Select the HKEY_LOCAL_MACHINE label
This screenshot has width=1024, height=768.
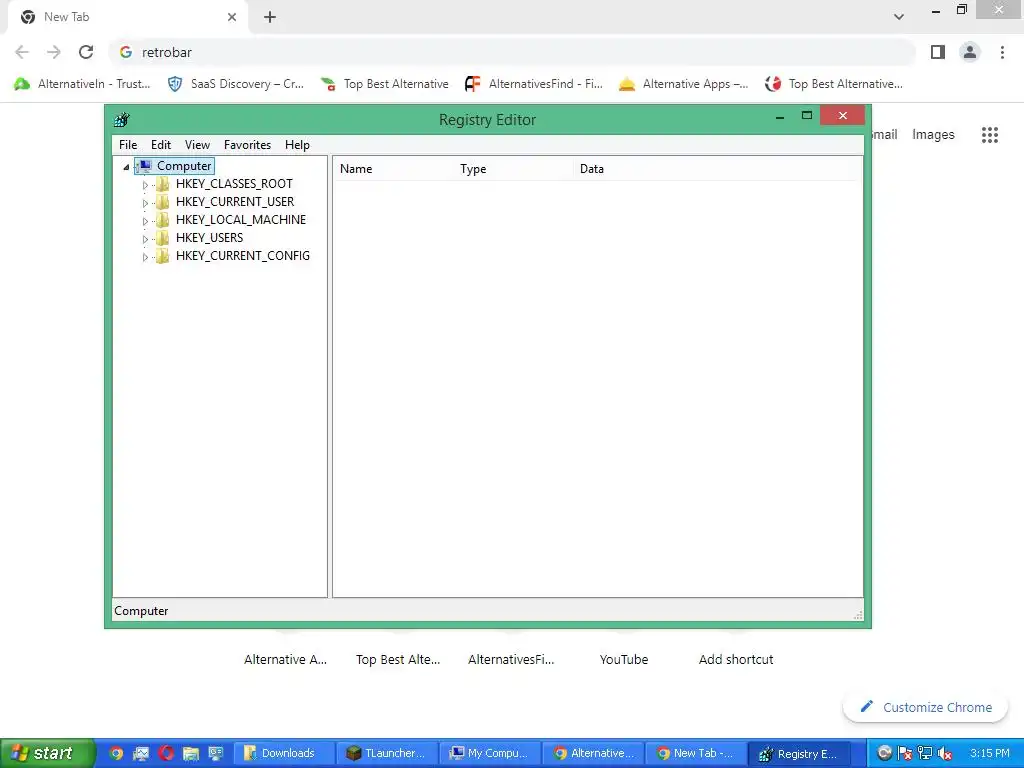coord(241,220)
